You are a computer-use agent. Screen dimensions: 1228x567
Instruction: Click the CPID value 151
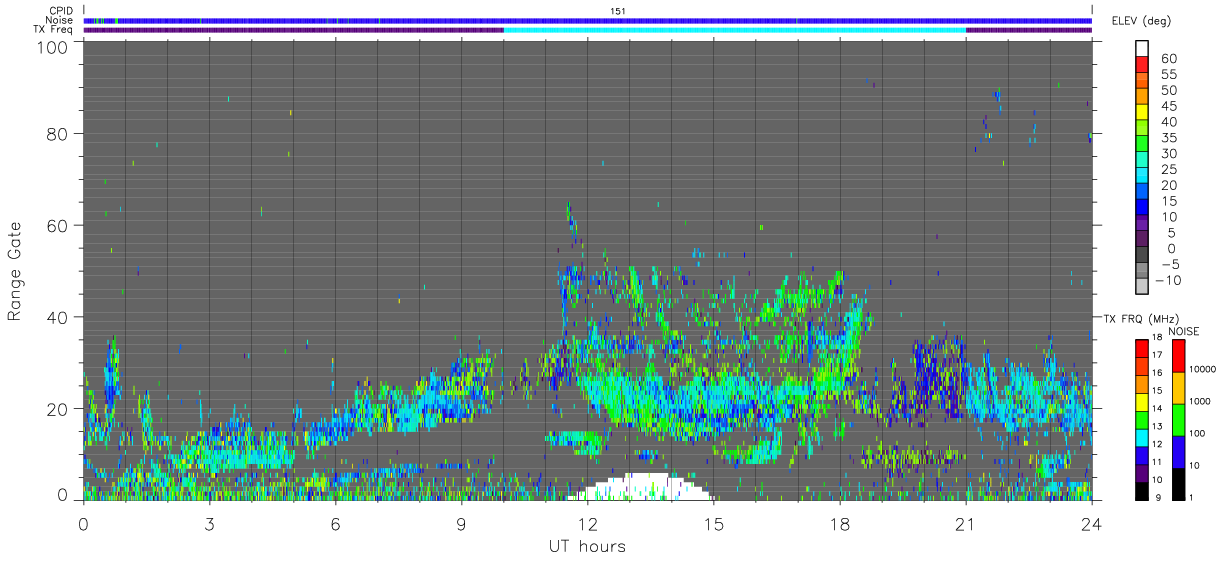click(618, 11)
